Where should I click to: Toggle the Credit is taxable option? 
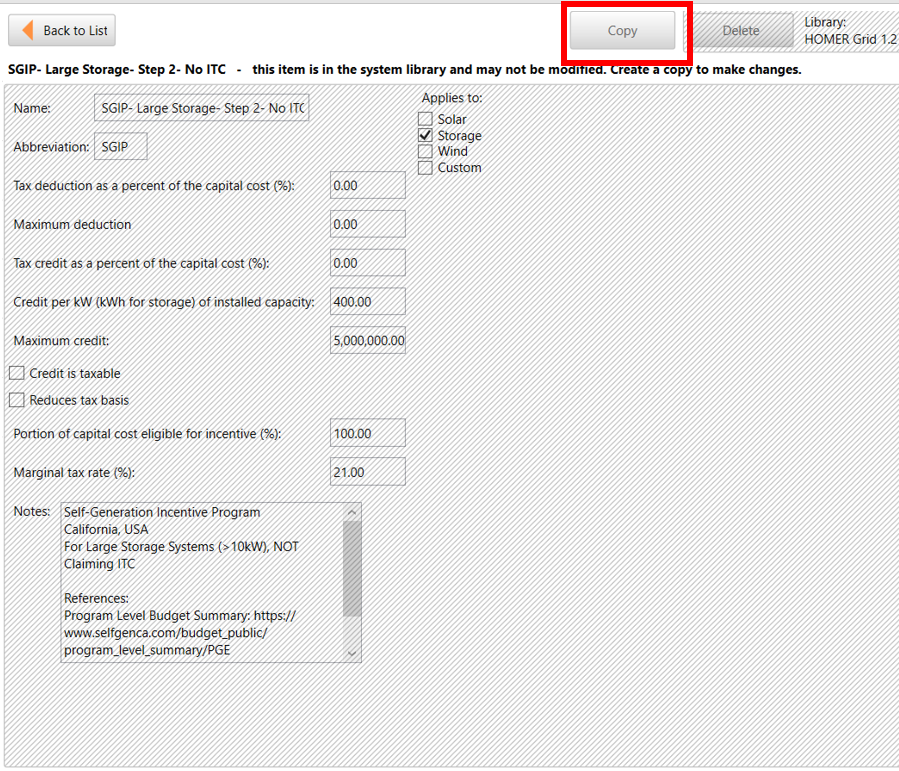click(17, 373)
